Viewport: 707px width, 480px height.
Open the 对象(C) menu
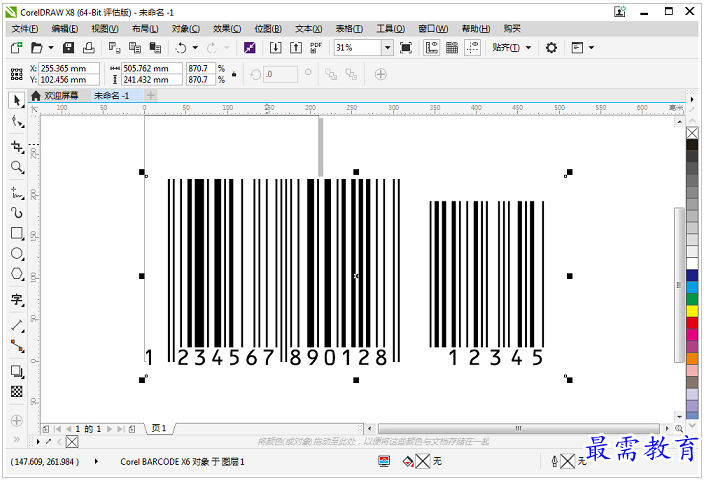coord(186,29)
